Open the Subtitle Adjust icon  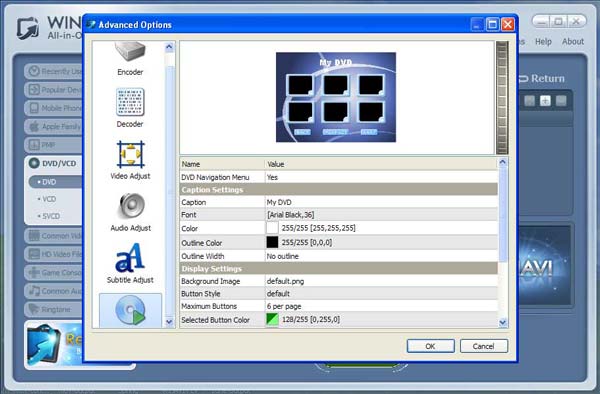tap(130, 257)
